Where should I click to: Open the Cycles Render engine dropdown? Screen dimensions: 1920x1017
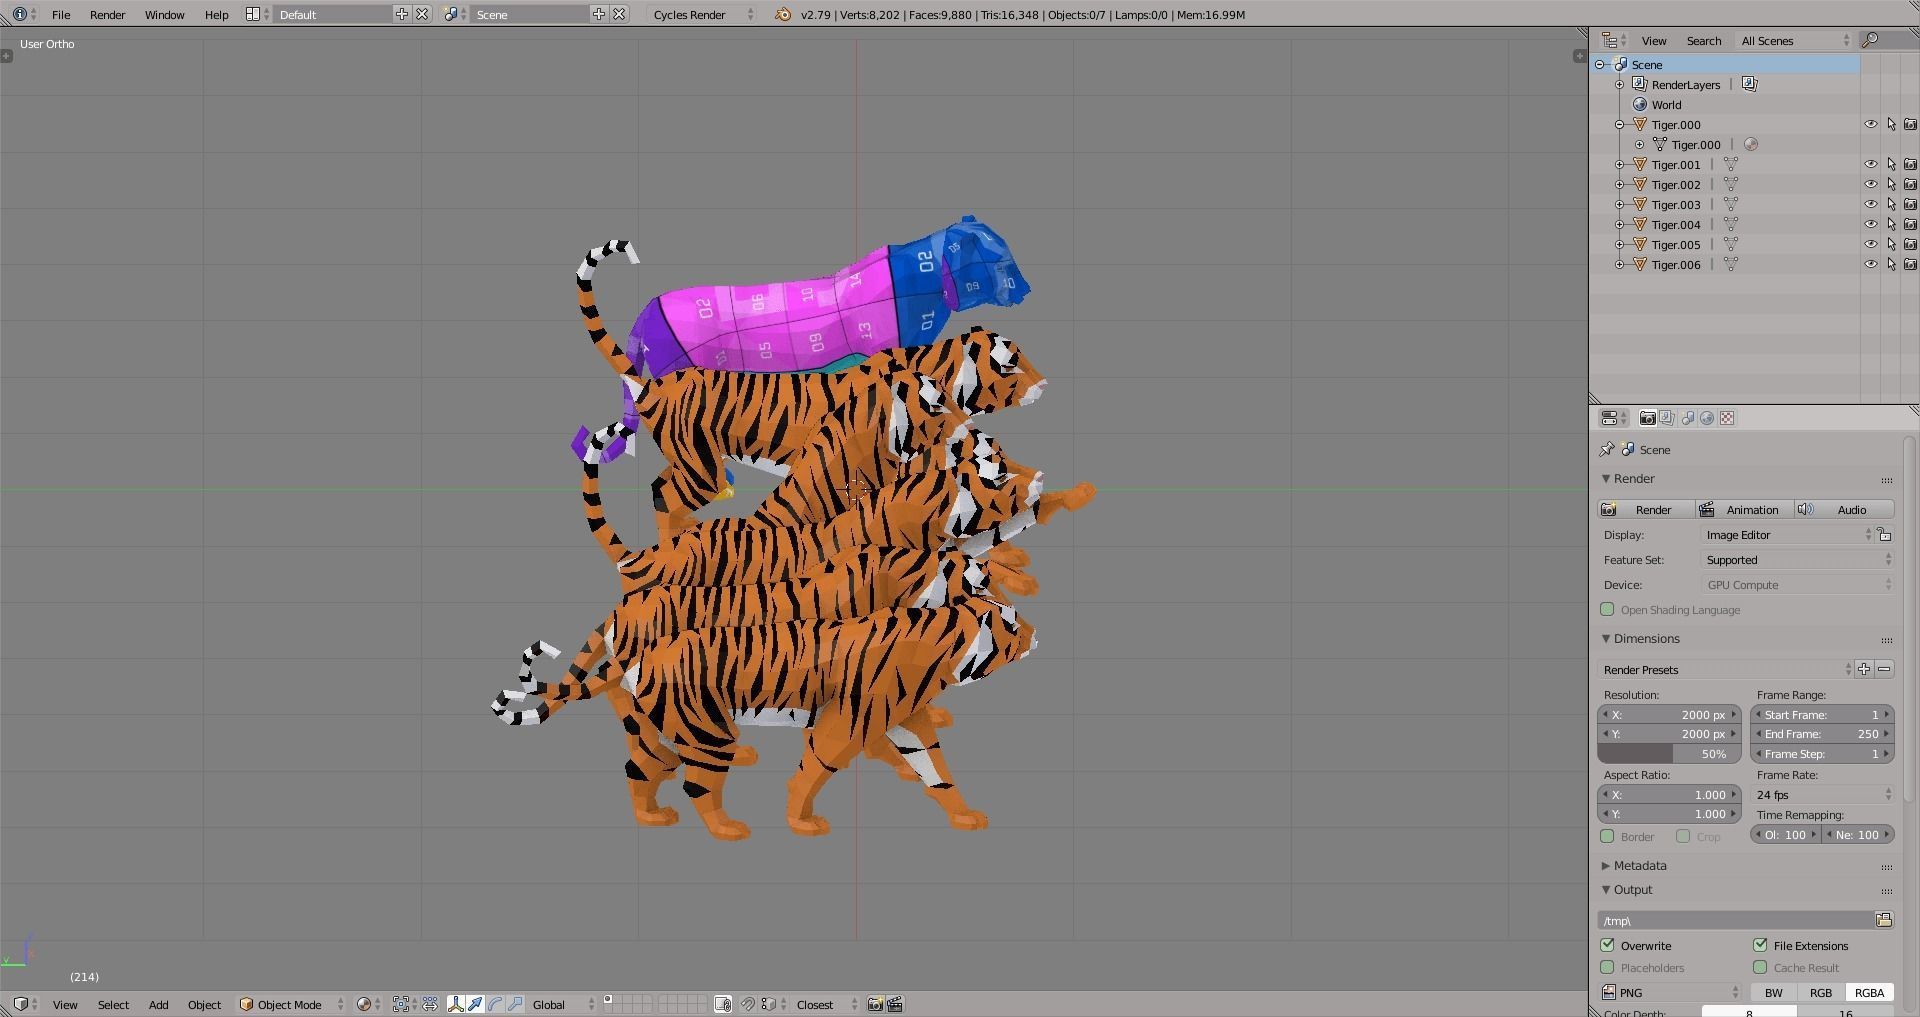[x=703, y=14]
